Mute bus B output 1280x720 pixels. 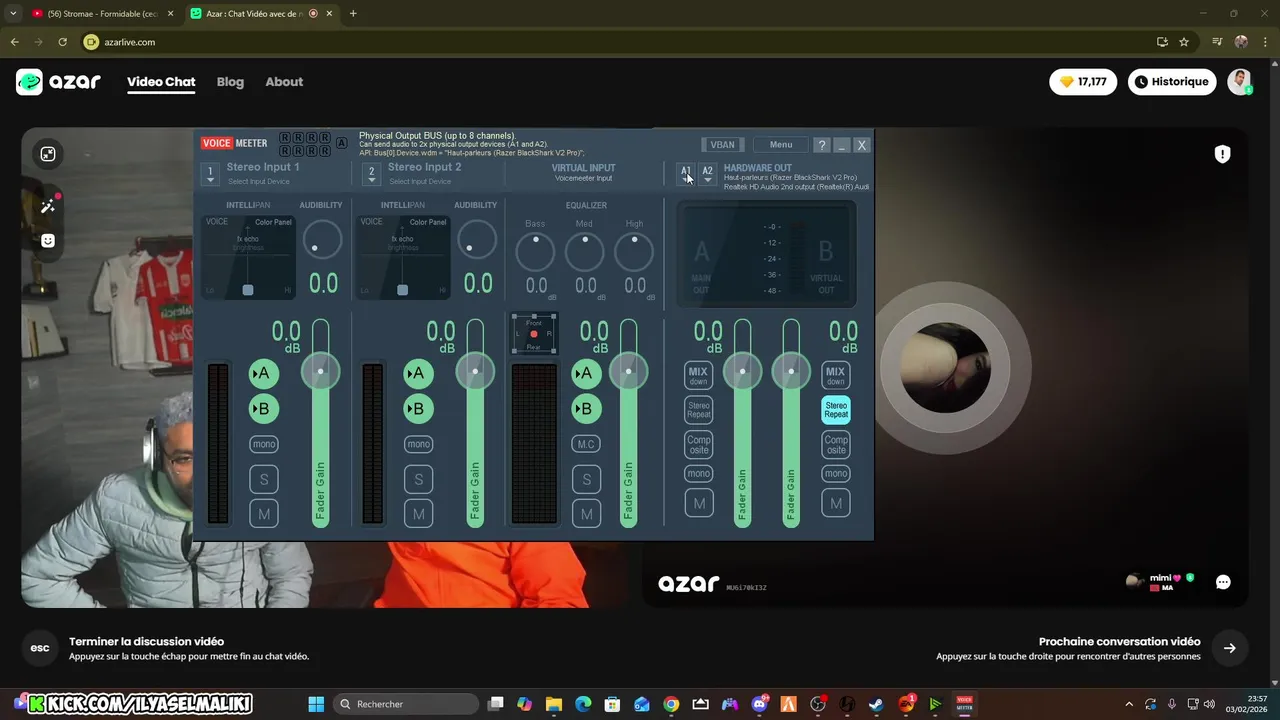[835, 503]
